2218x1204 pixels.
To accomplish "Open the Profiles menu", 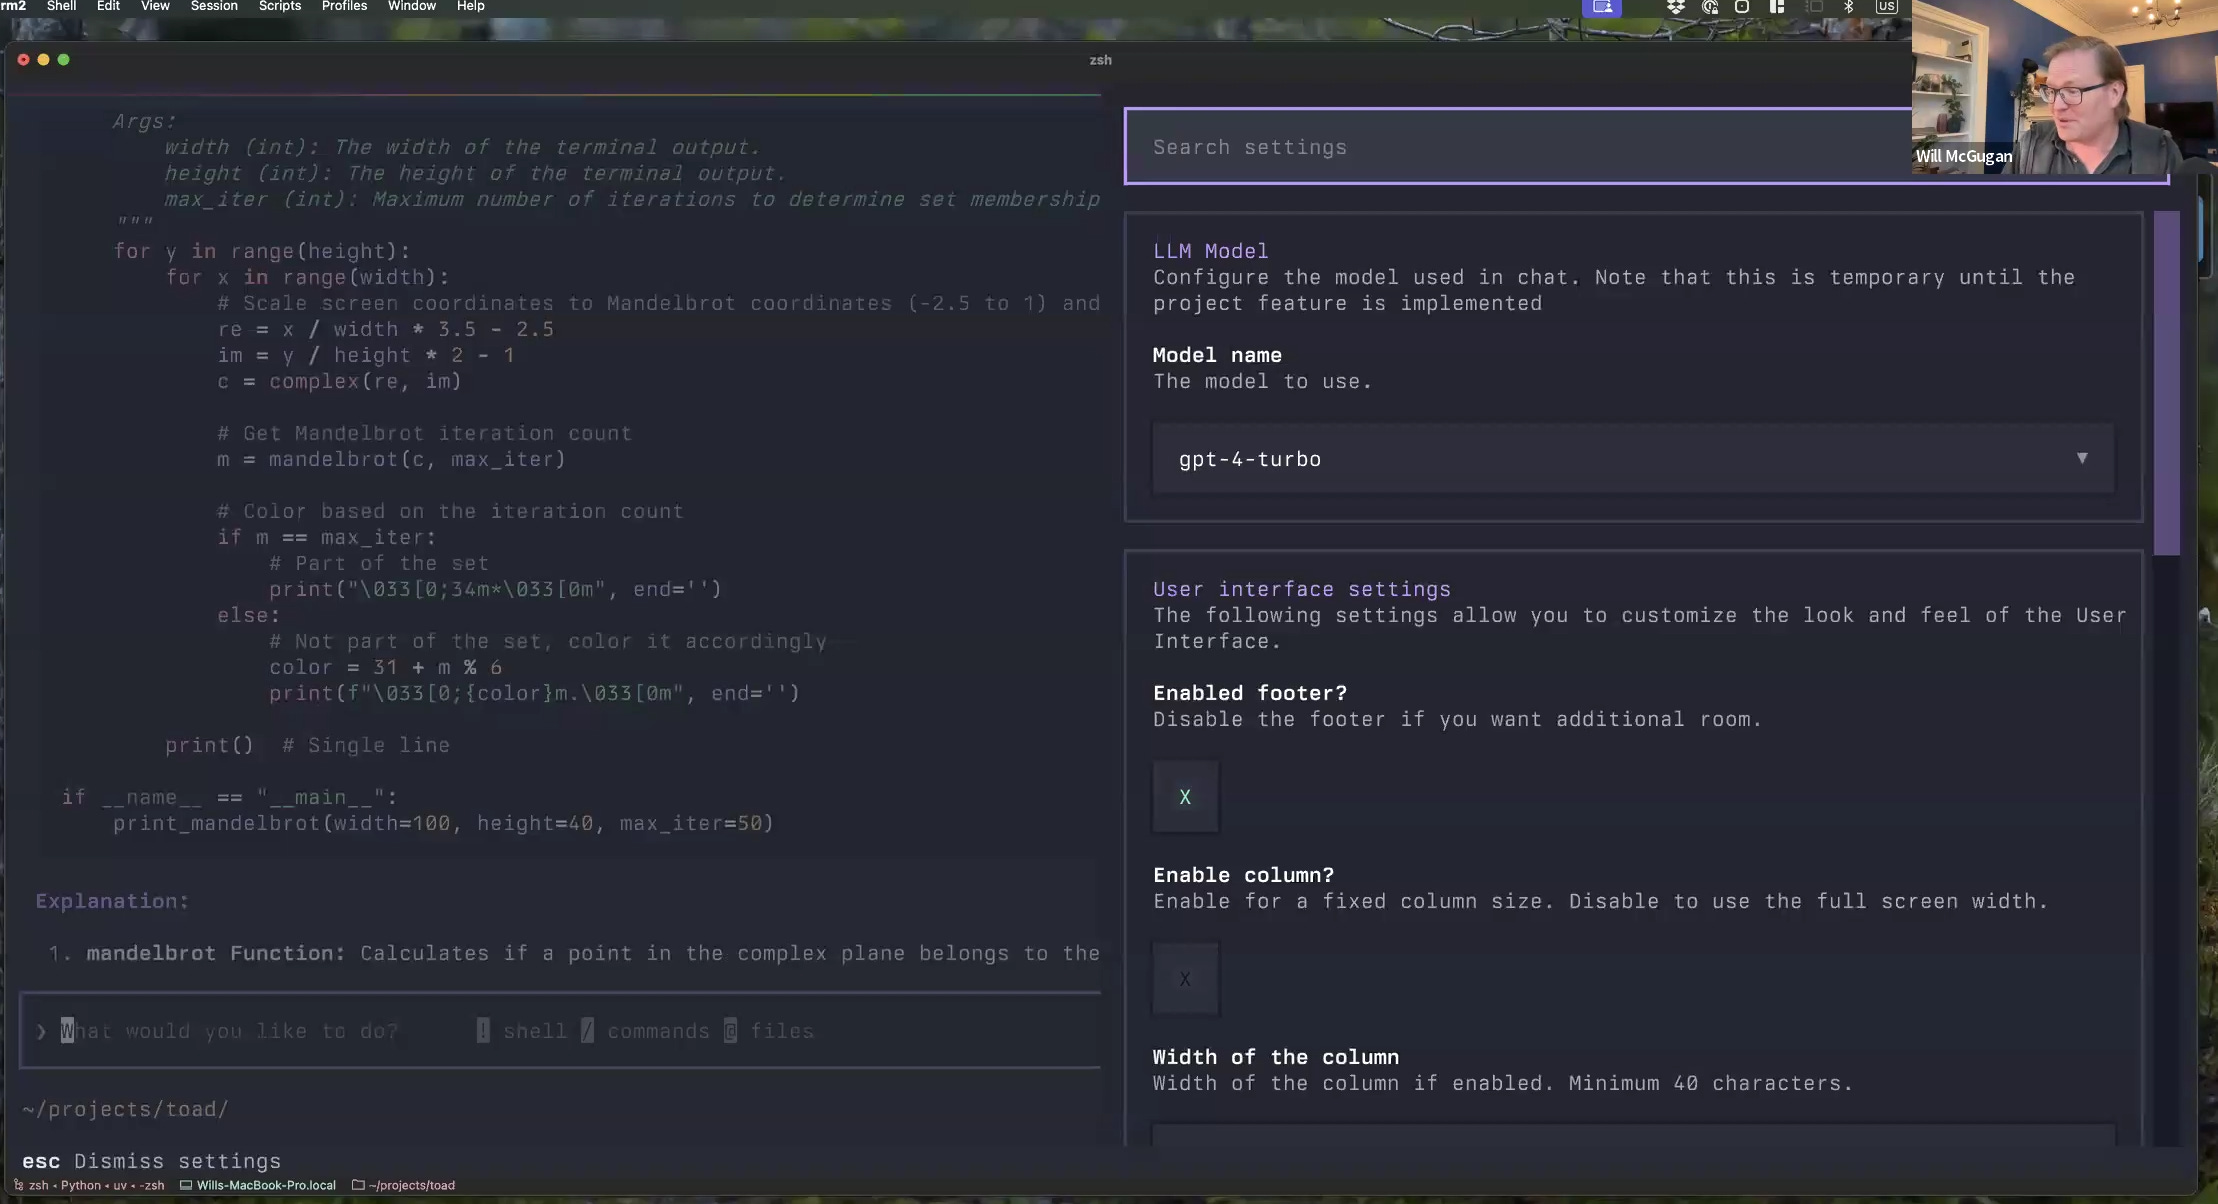I will pos(344,7).
